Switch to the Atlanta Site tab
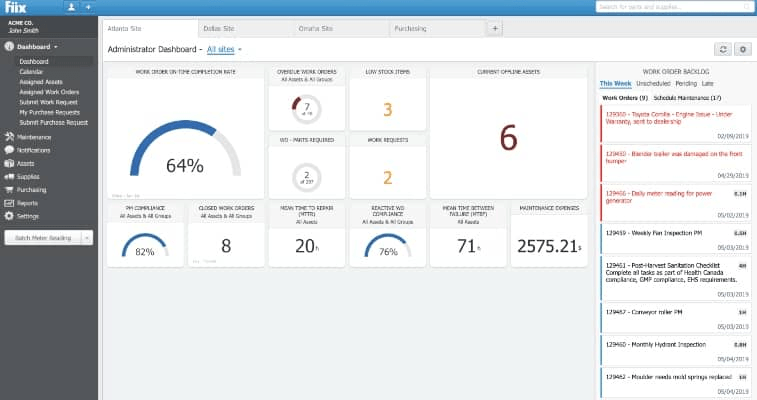This screenshot has width=757, height=400. [x=151, y=28]
